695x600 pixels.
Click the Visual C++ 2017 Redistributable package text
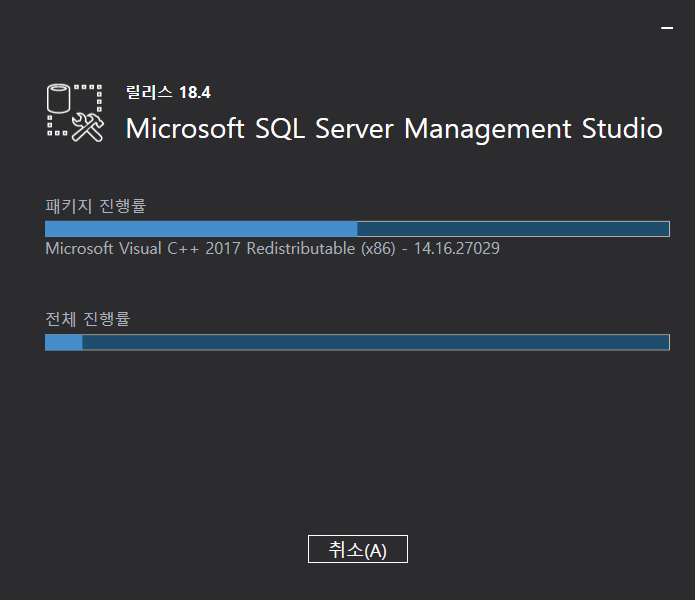coord(272,249)
